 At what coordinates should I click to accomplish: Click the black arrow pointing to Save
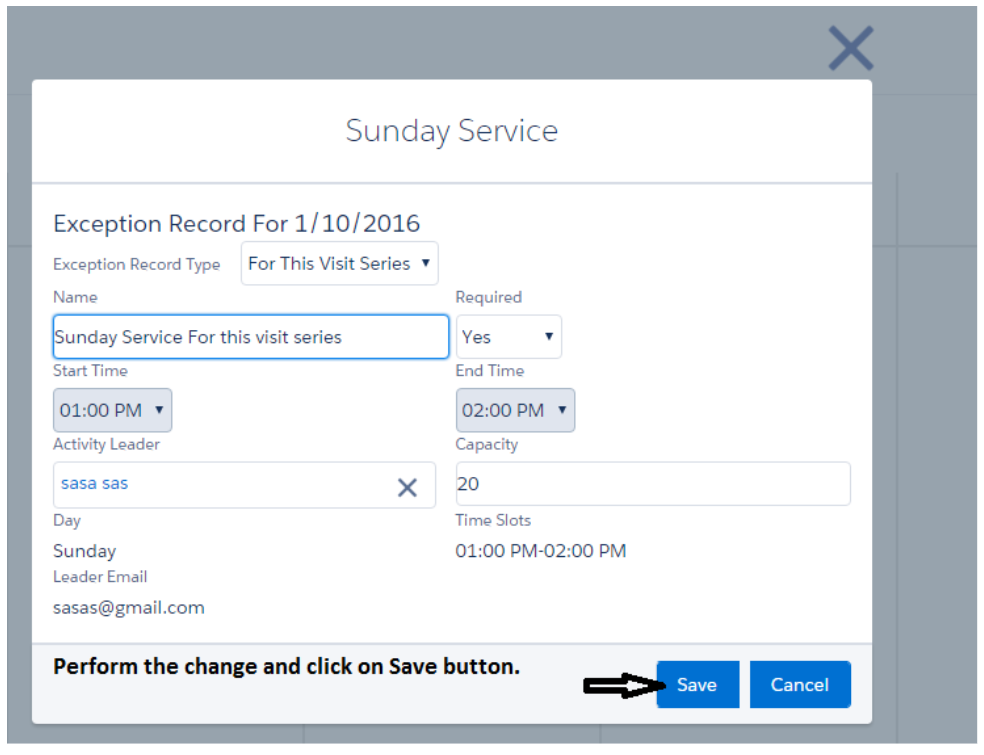(622, 685)
